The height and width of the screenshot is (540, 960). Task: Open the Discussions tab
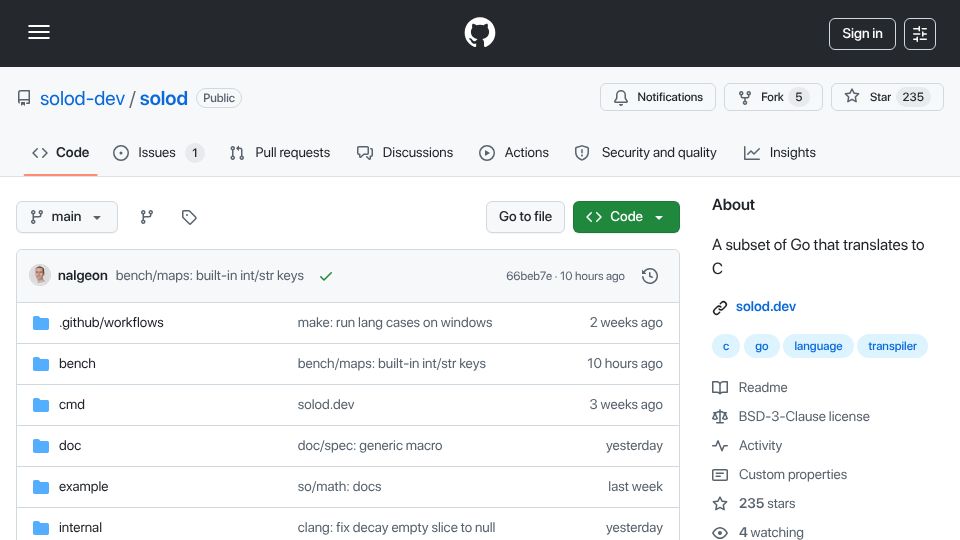(405, 152)
